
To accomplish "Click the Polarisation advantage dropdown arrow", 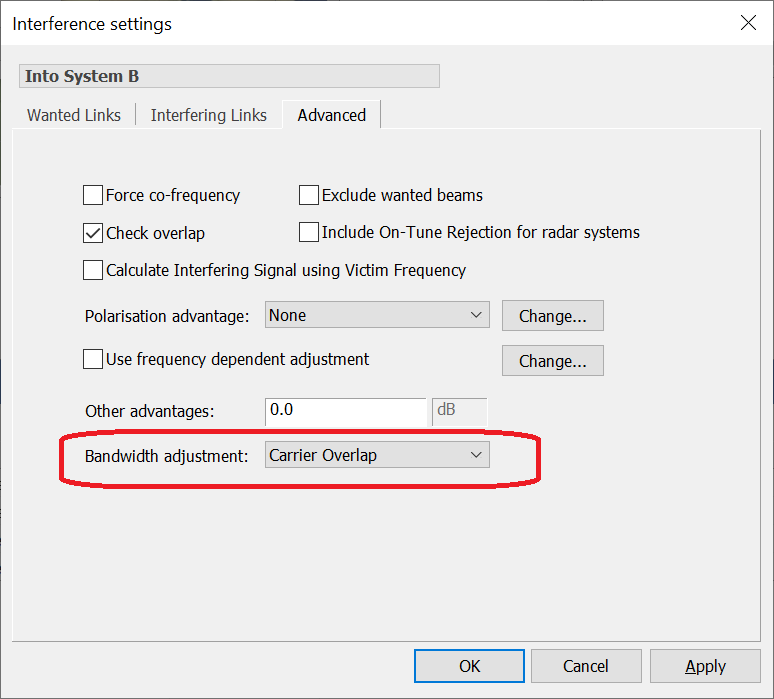I will [x=476, y=315].
